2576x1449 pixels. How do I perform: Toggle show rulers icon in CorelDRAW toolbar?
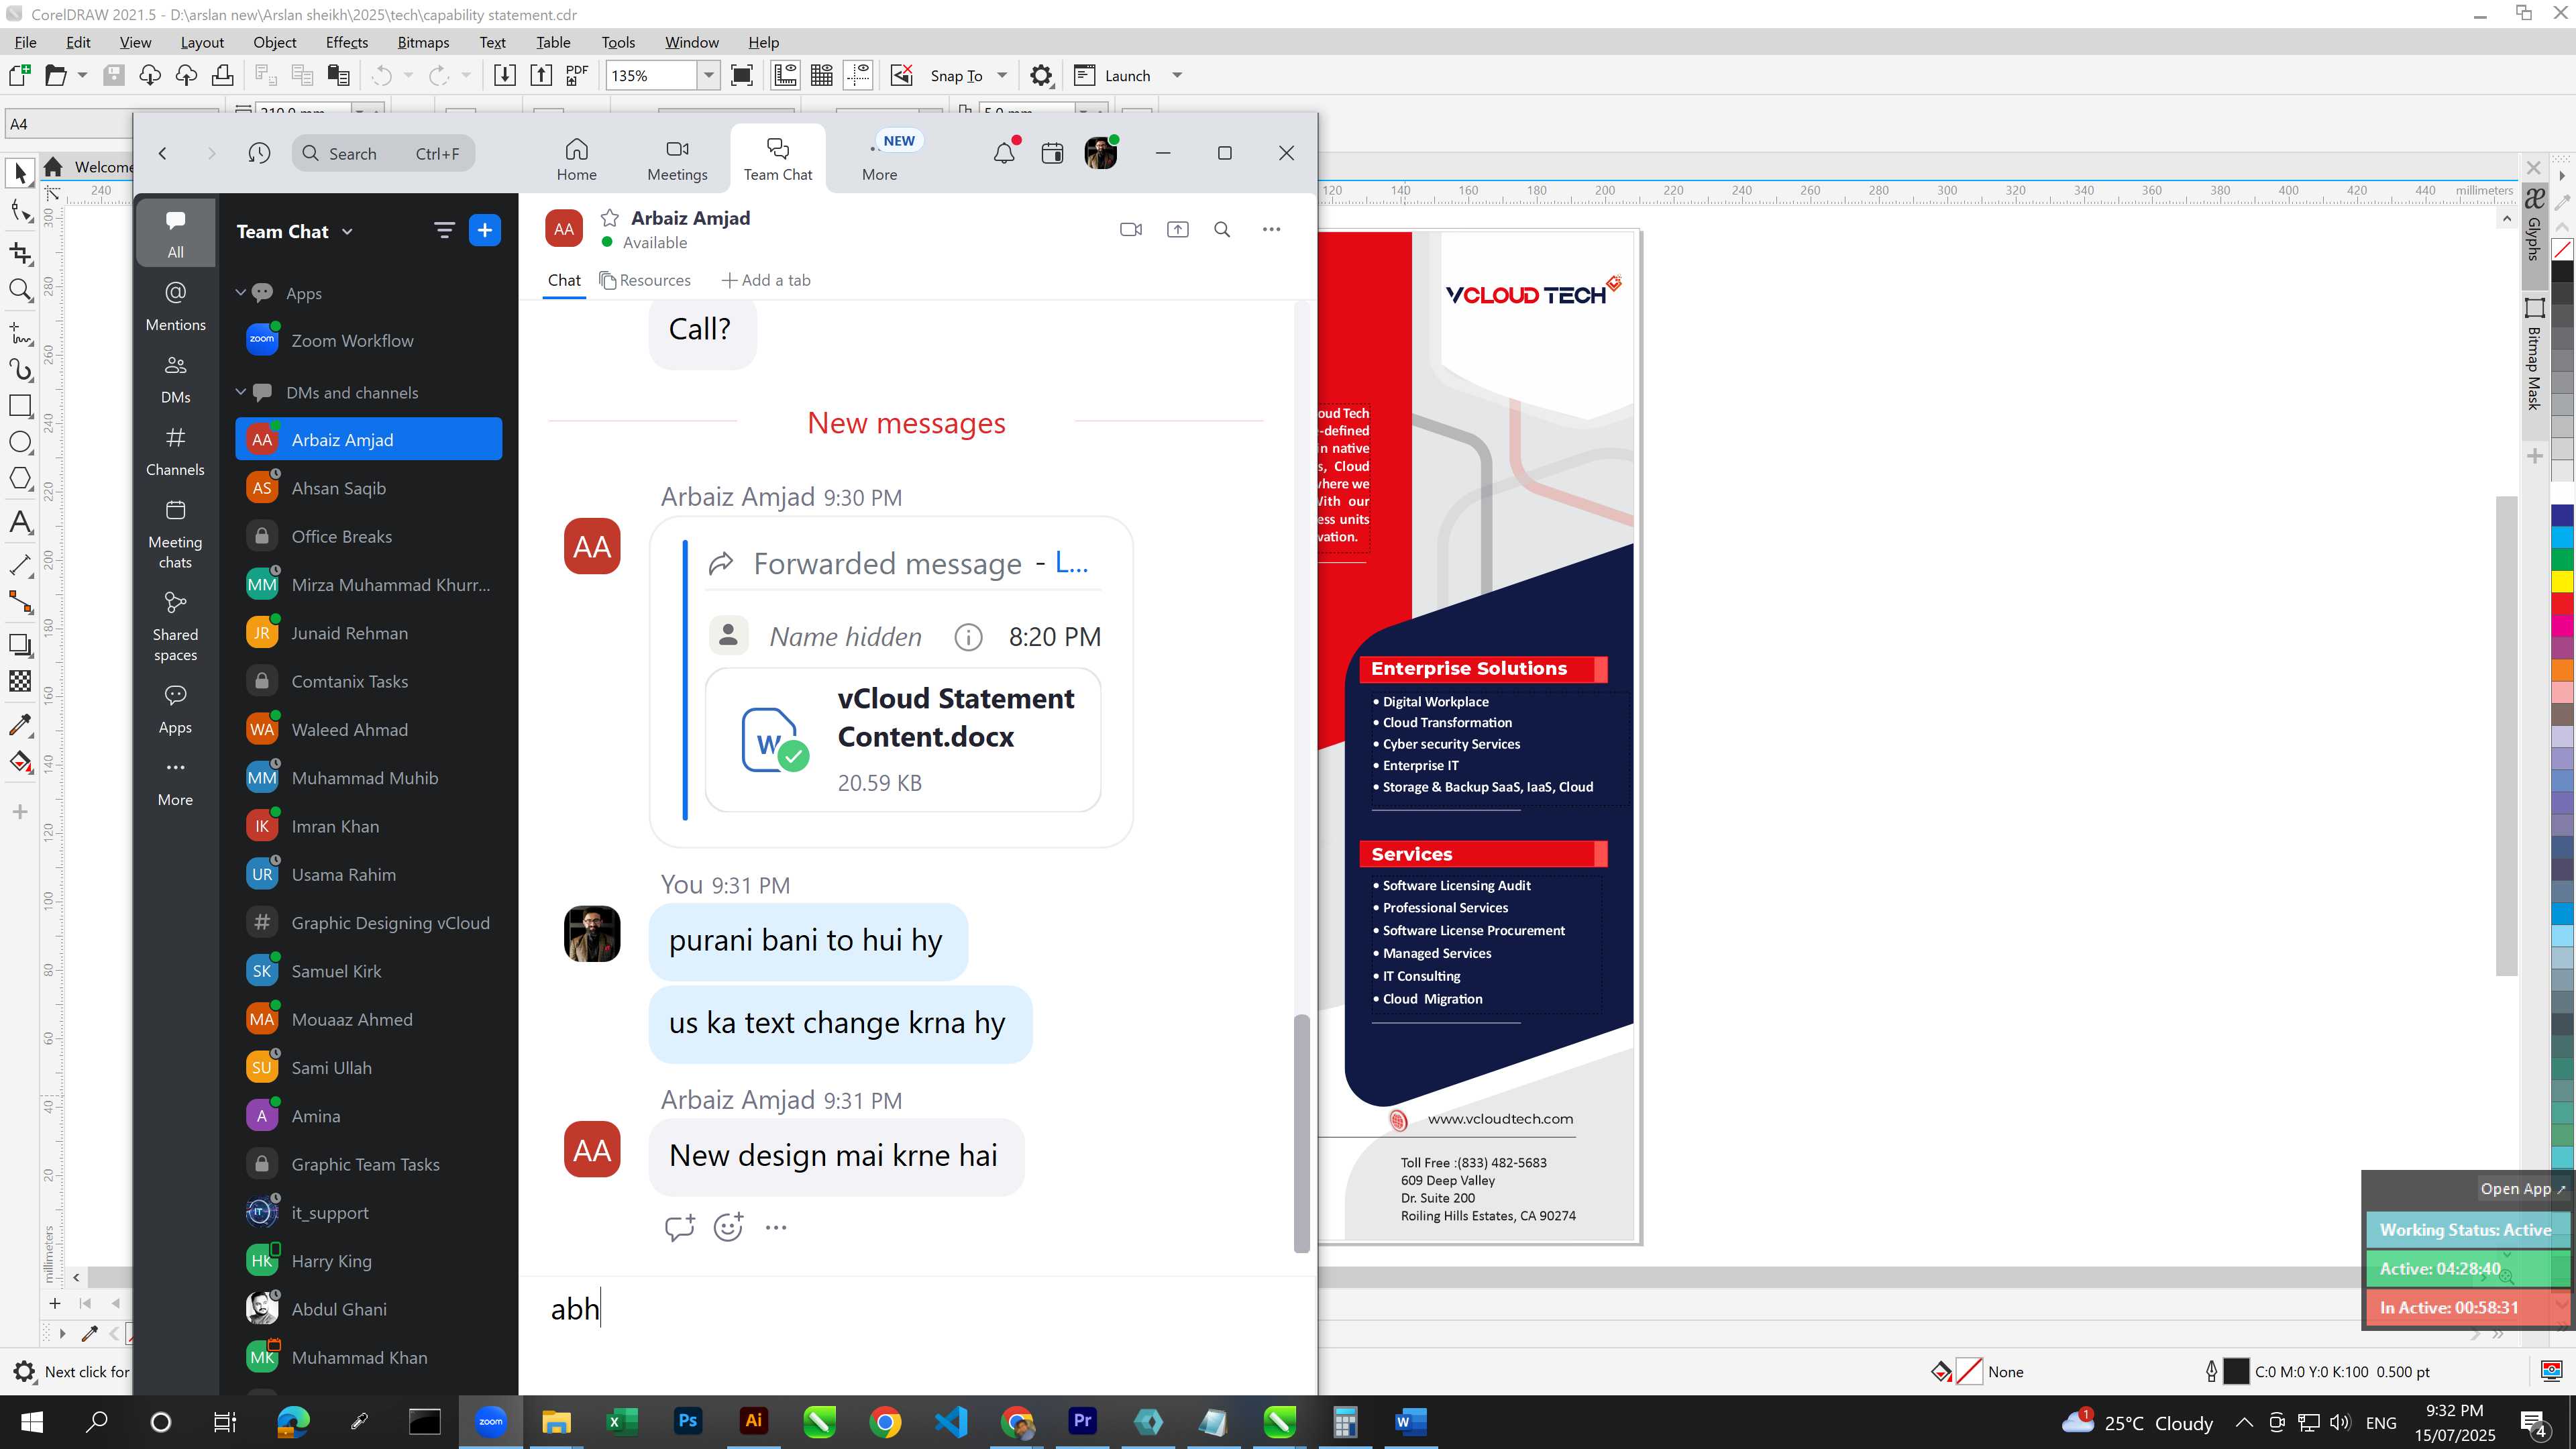pyautogui.click(x=786, y=75)
